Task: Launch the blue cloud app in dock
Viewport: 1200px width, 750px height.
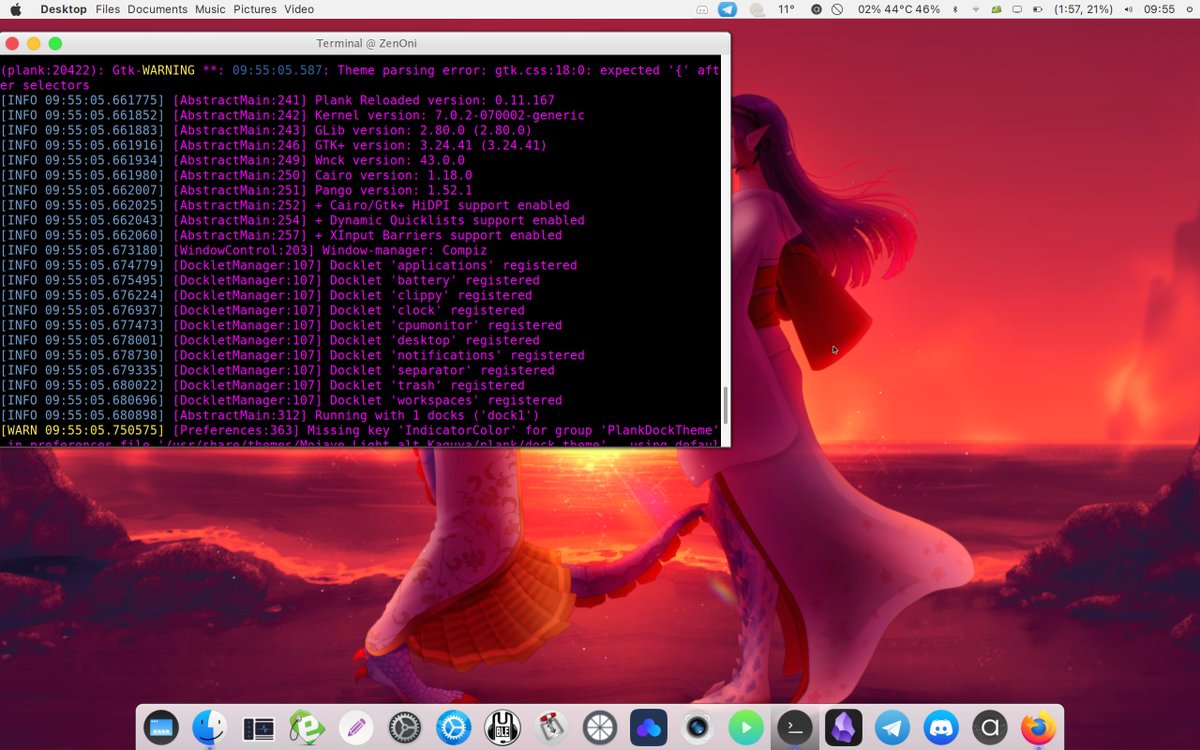Action: [x=649, y=727]
